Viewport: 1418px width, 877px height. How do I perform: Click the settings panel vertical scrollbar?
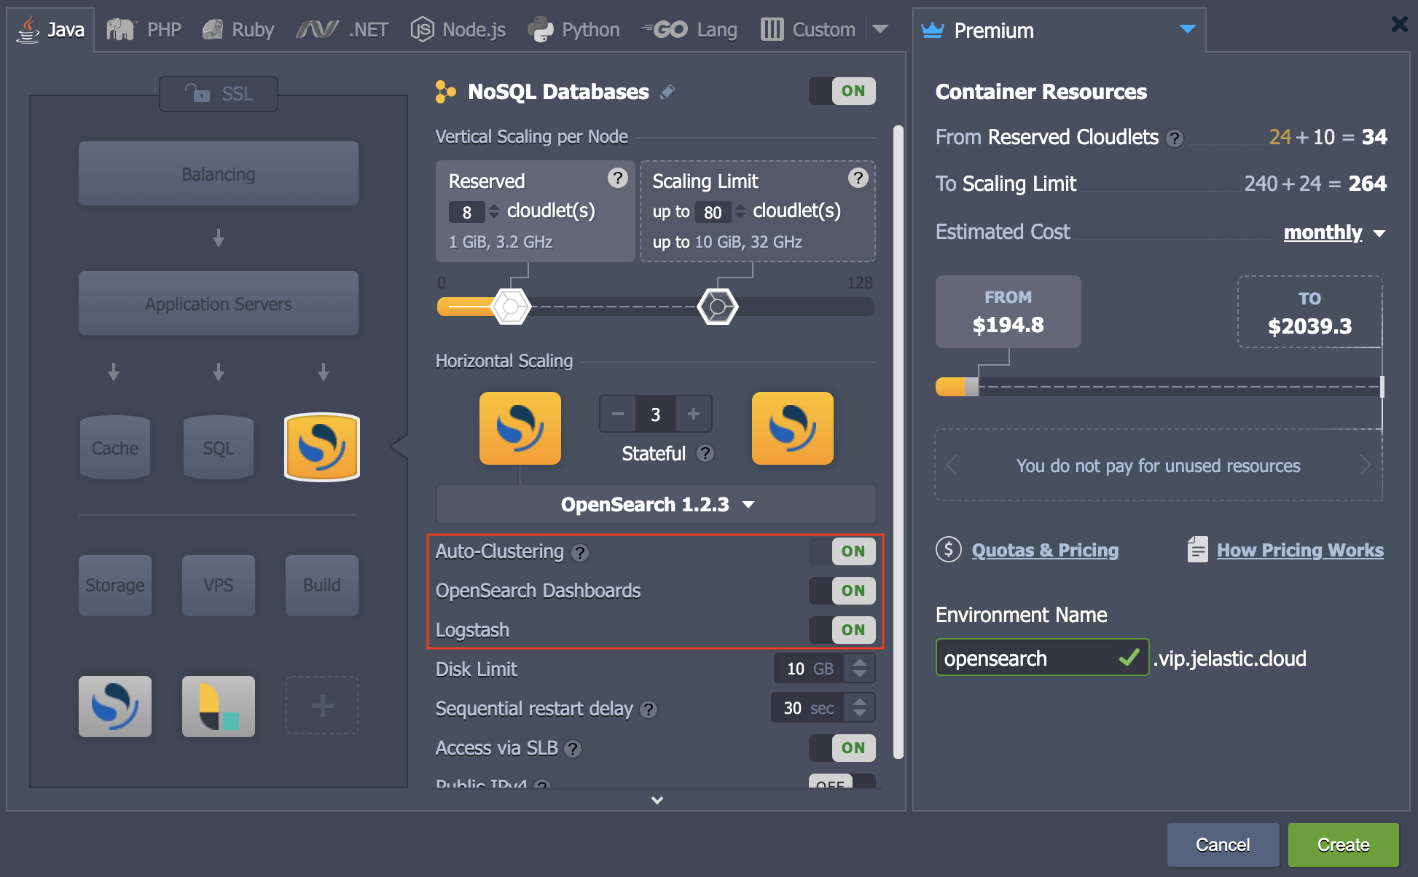(898, 441)
